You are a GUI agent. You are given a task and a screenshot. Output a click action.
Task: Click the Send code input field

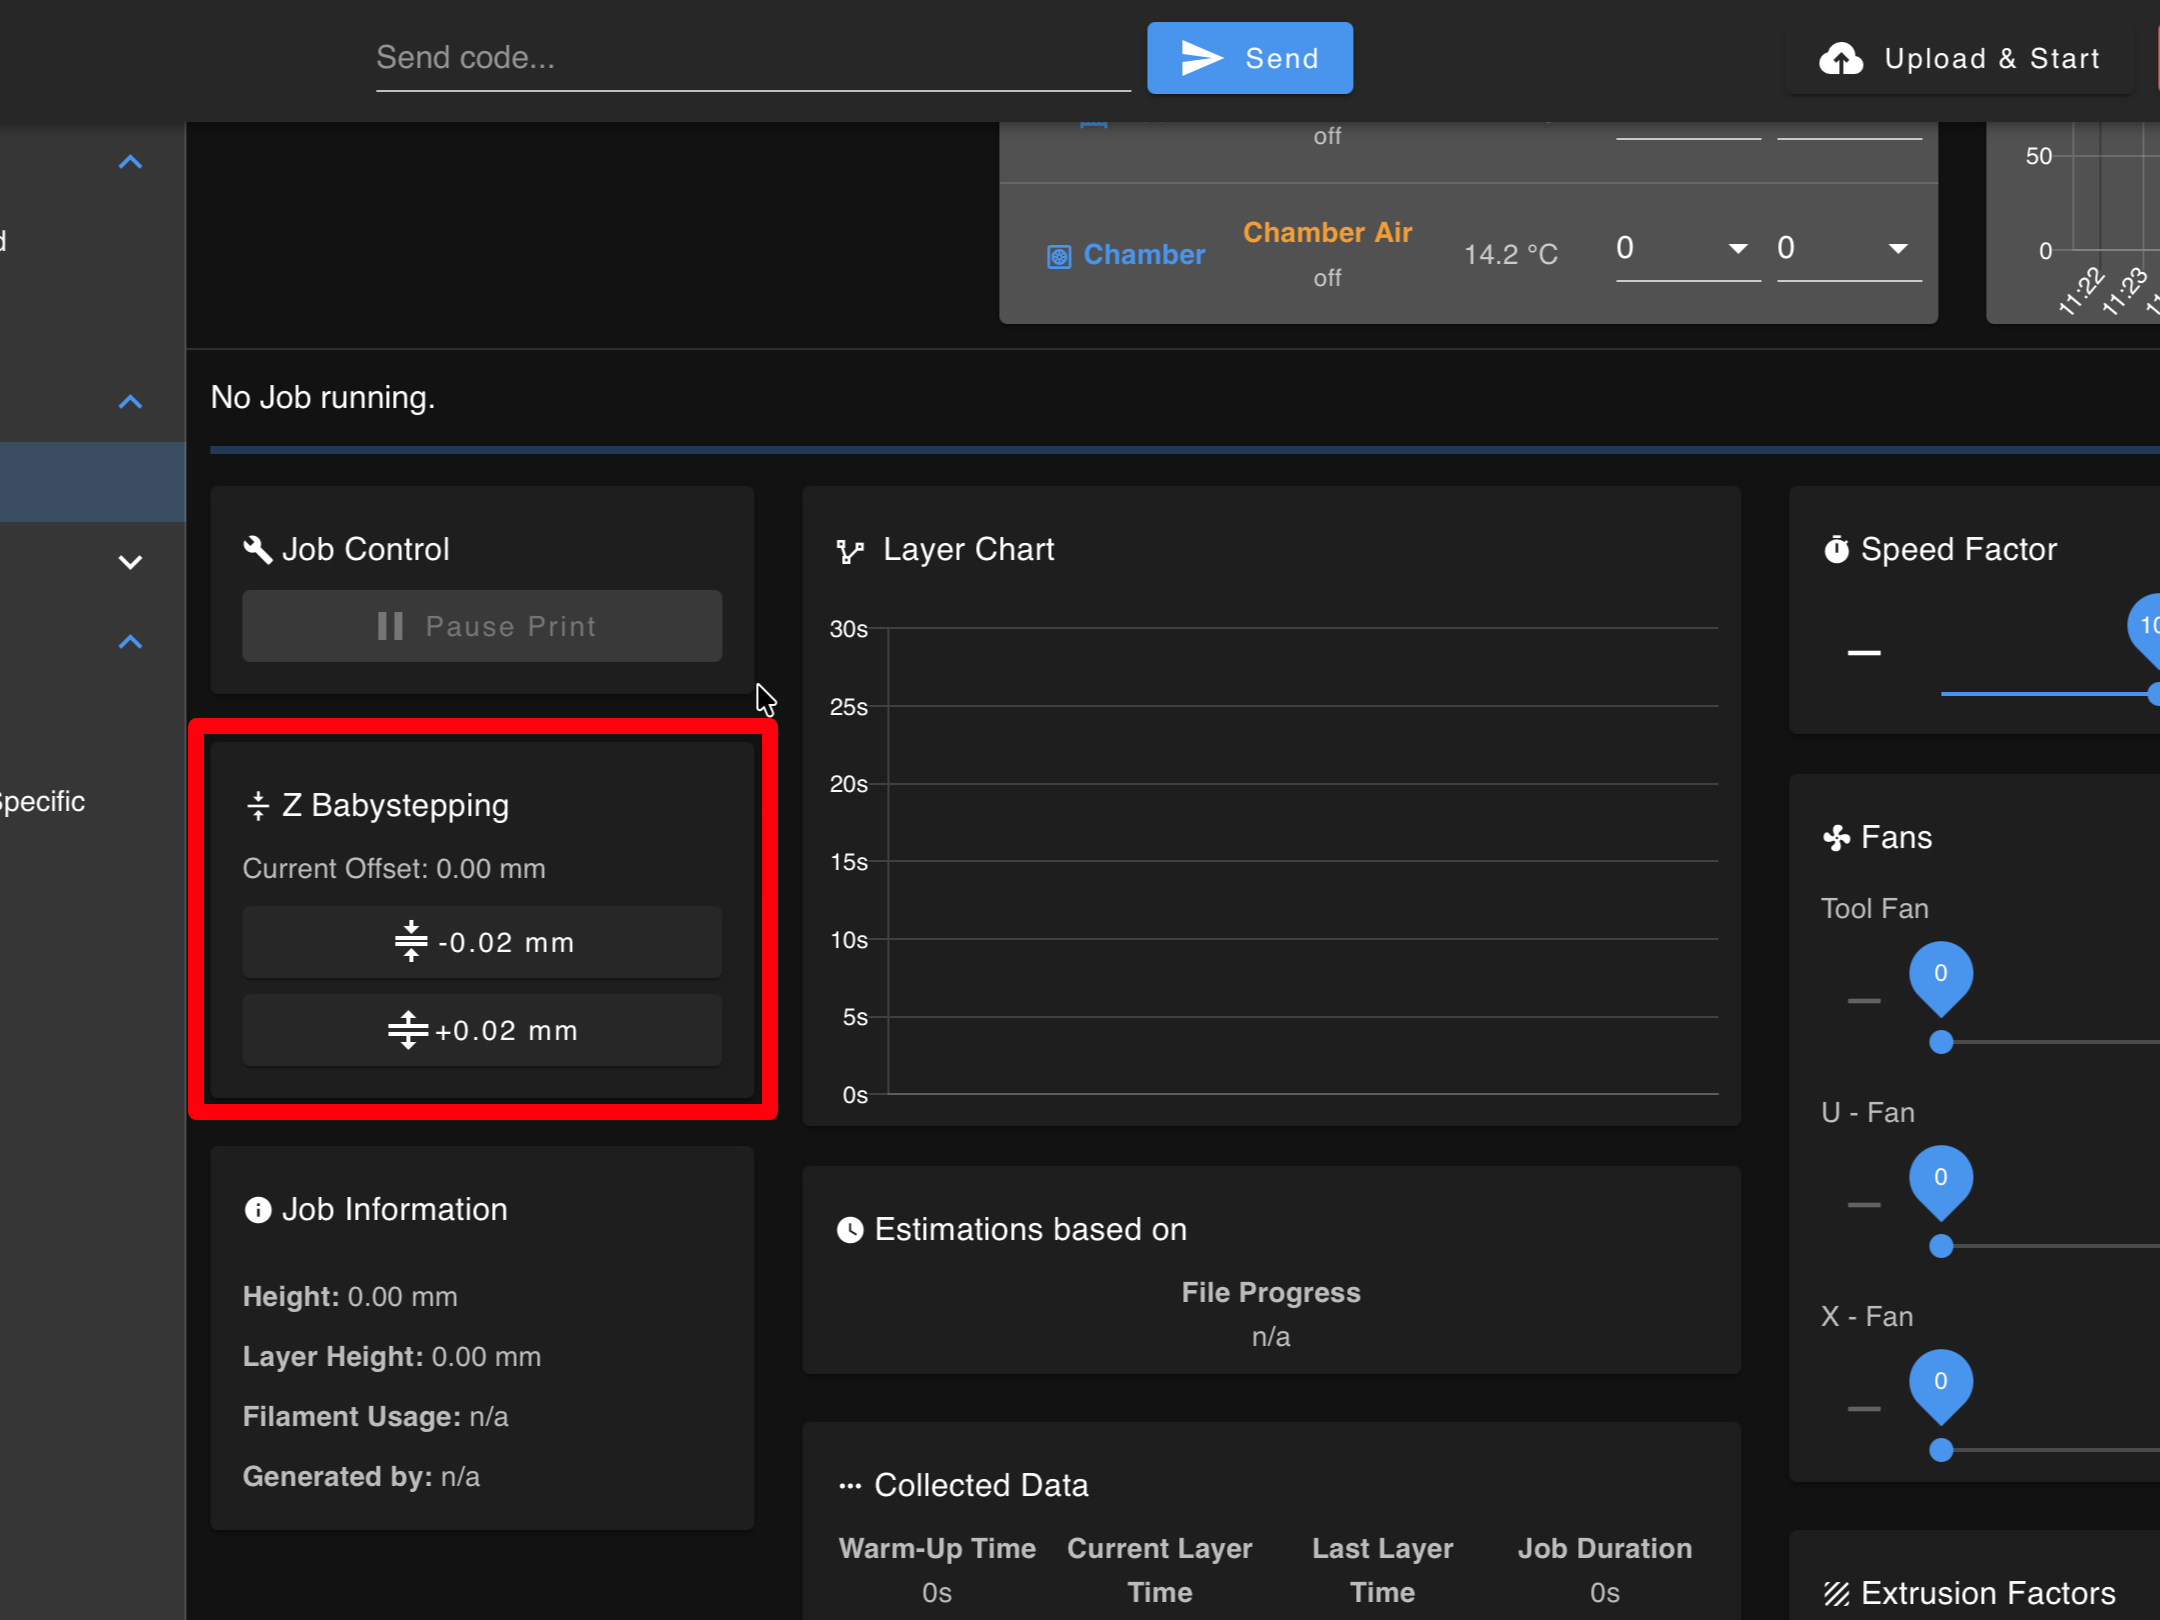click(752, 58)
